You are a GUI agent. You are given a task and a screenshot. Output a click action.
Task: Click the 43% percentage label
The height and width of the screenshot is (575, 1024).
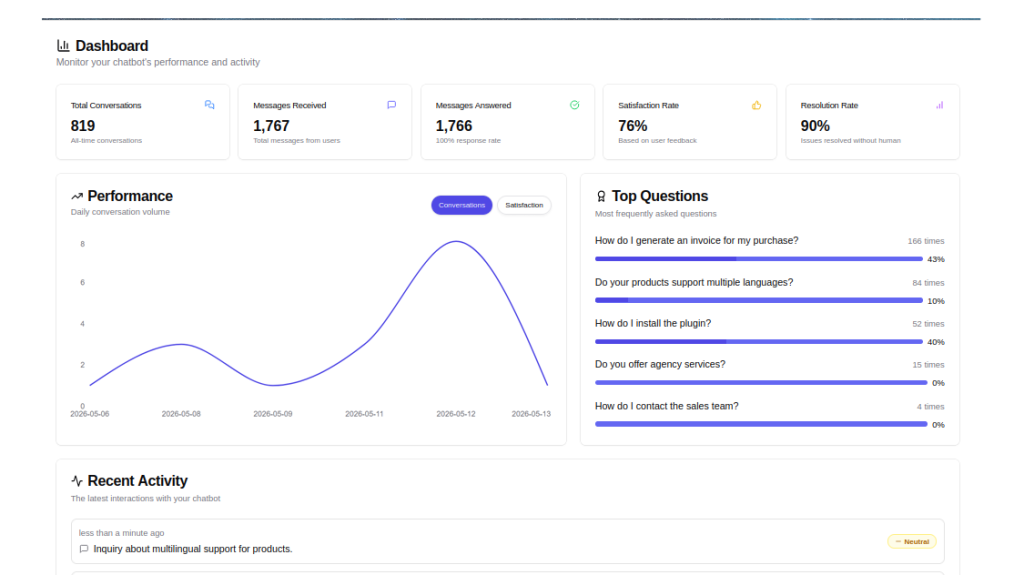point(936,259)
